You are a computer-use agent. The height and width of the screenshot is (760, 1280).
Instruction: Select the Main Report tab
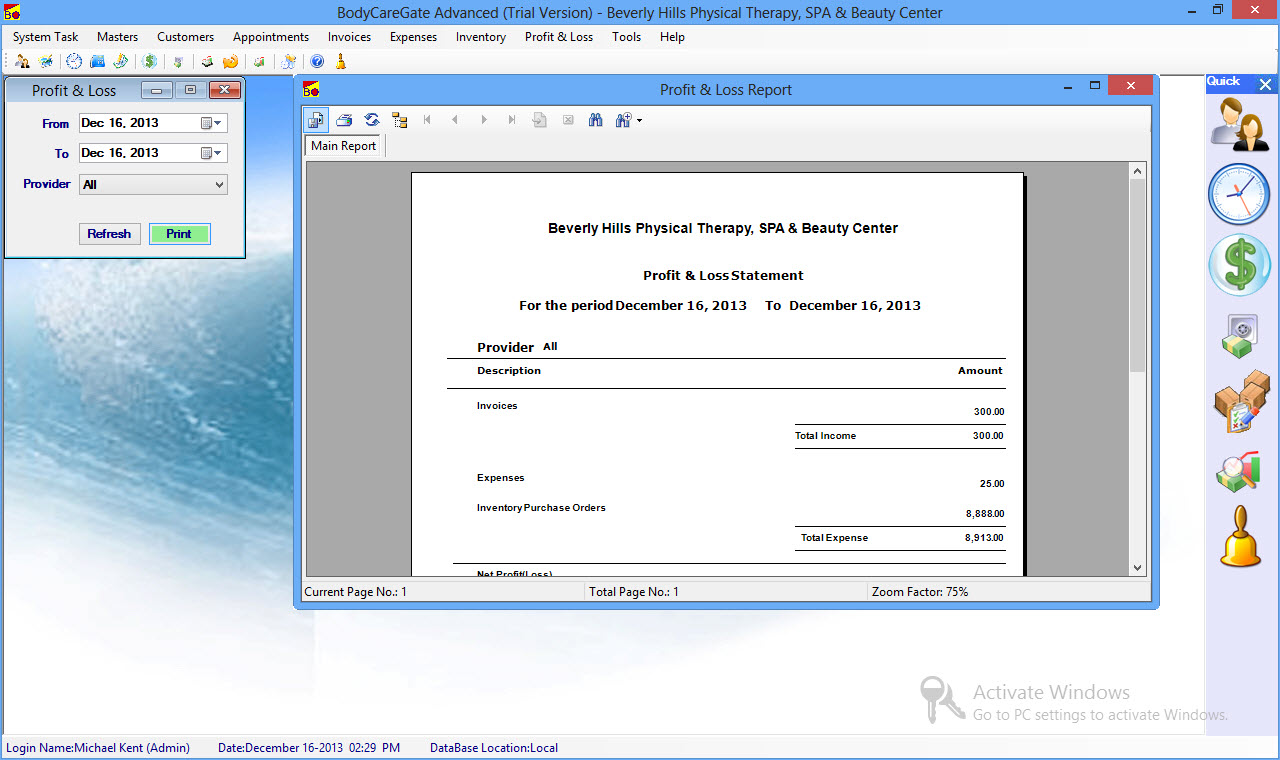coord(343,146)
